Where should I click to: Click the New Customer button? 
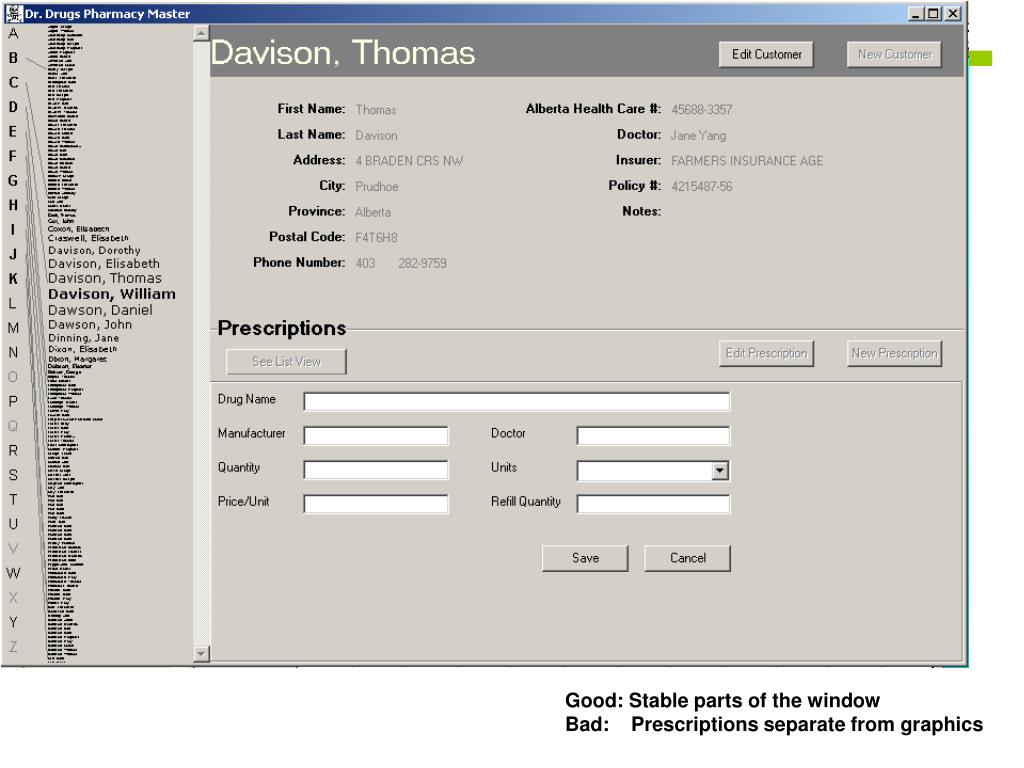(x=894, y=55)
